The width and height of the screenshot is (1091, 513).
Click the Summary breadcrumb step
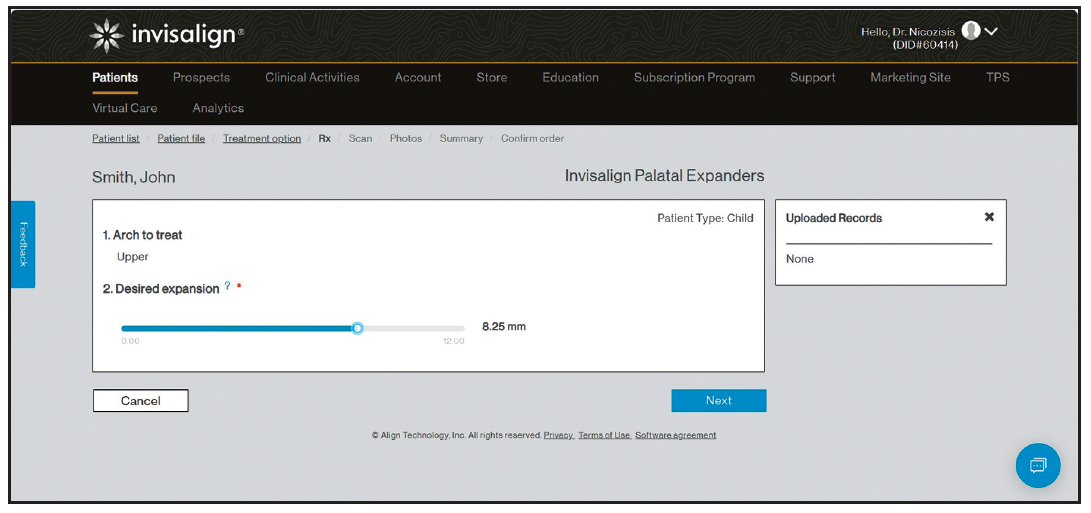pos(461,139)
